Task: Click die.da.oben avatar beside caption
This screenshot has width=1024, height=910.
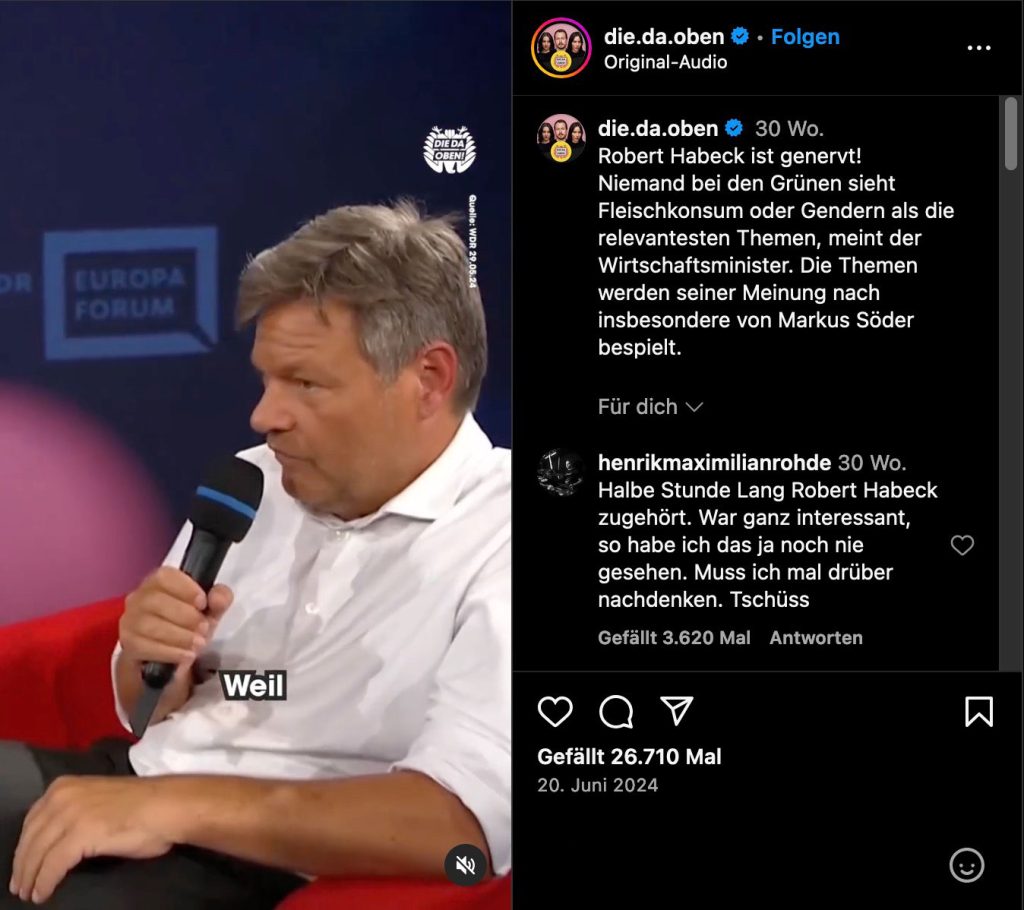Action: 560,138
